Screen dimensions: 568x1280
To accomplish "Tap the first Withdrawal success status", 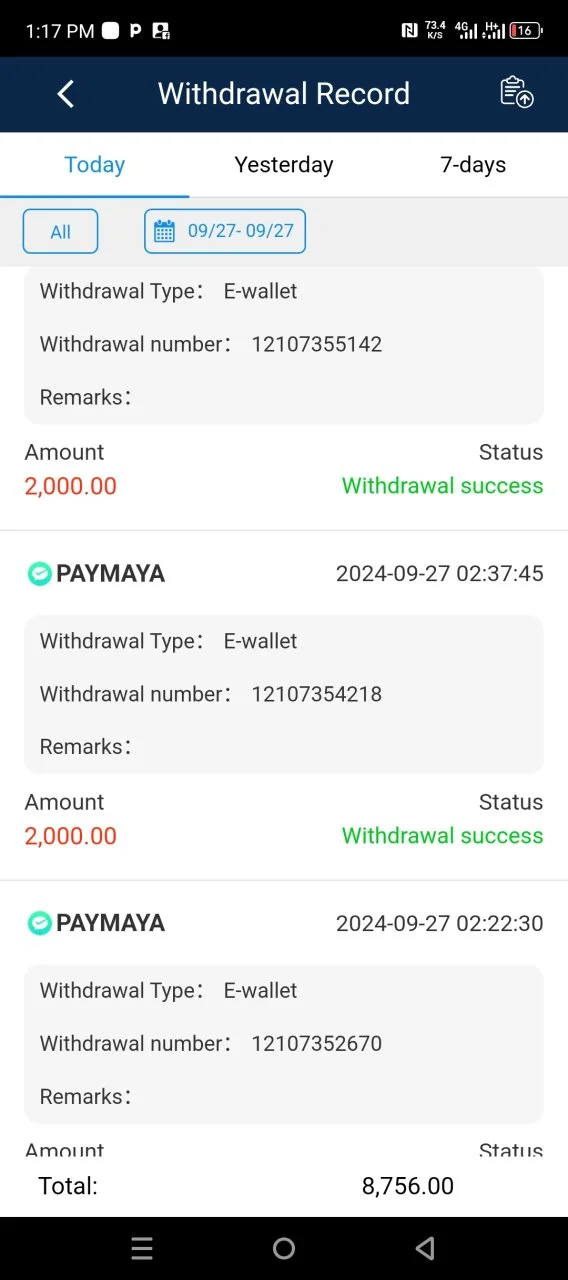I will click(x=442, y=486).
